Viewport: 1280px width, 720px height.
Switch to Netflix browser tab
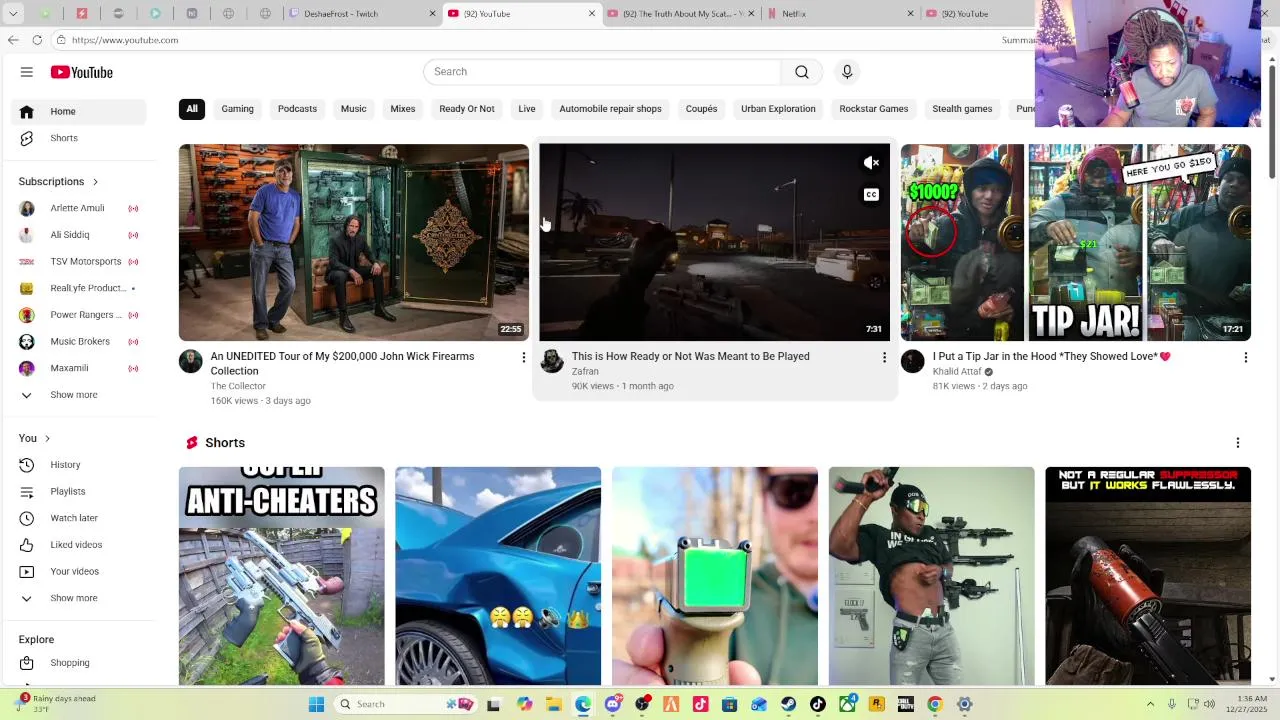coord(838,14)
